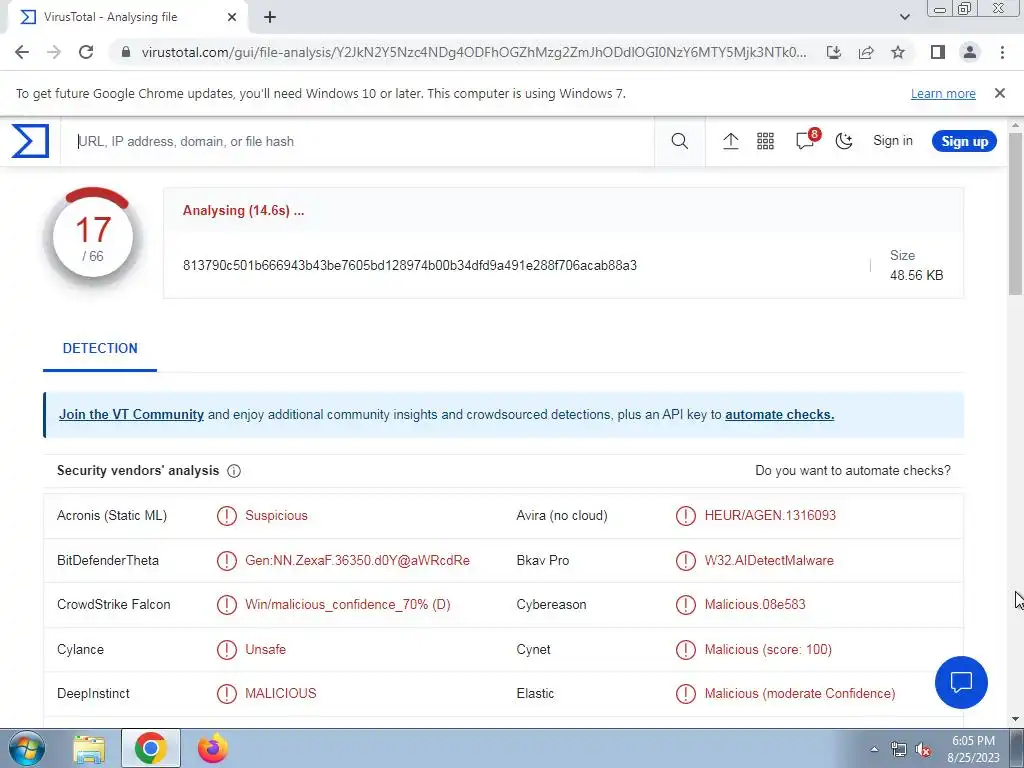Click the browser address bar URL

pos(474,52)
